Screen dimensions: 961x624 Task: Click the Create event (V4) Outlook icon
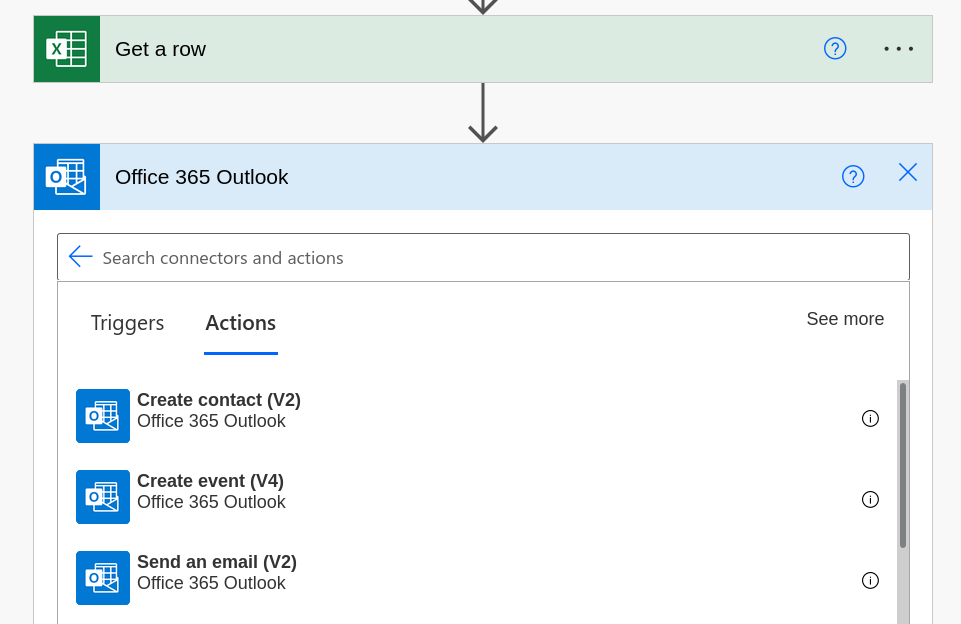(x=103, y=497)
